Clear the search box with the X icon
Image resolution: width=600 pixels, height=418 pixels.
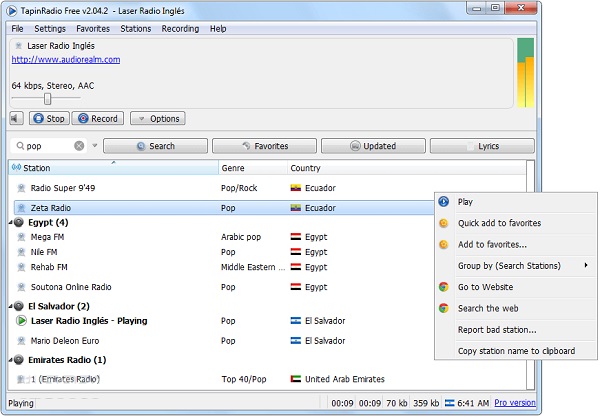point(79,146)
